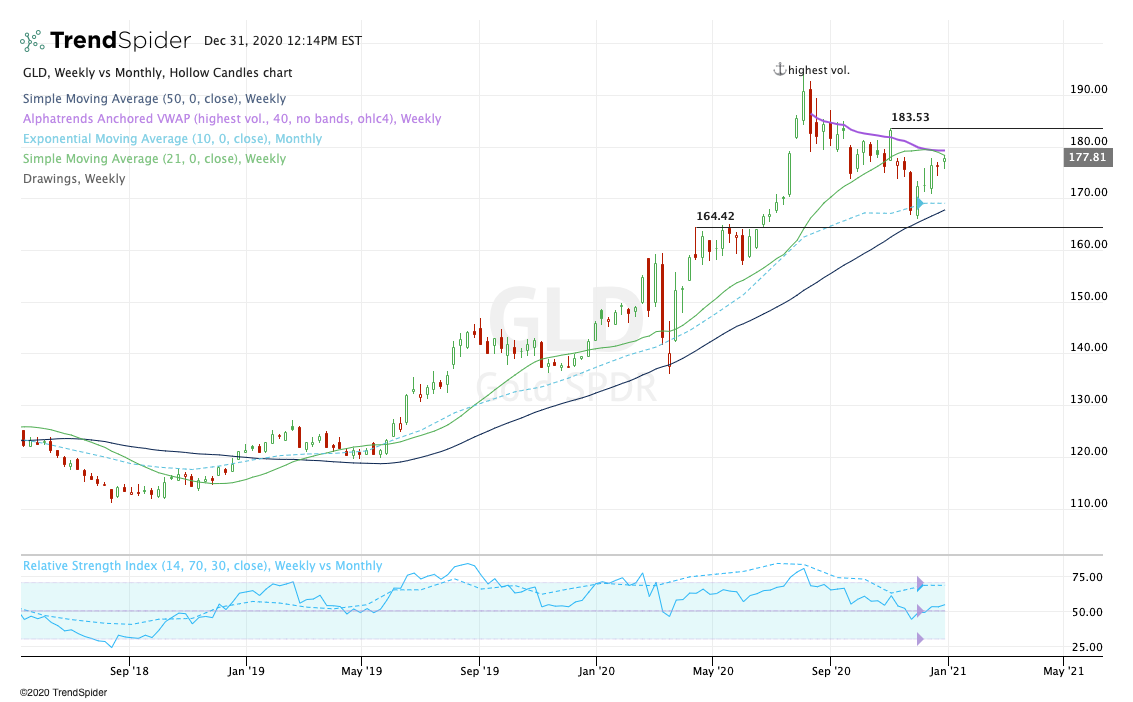
Task: Click the 120.00 price axis label
Action: tap(1088, 451)
